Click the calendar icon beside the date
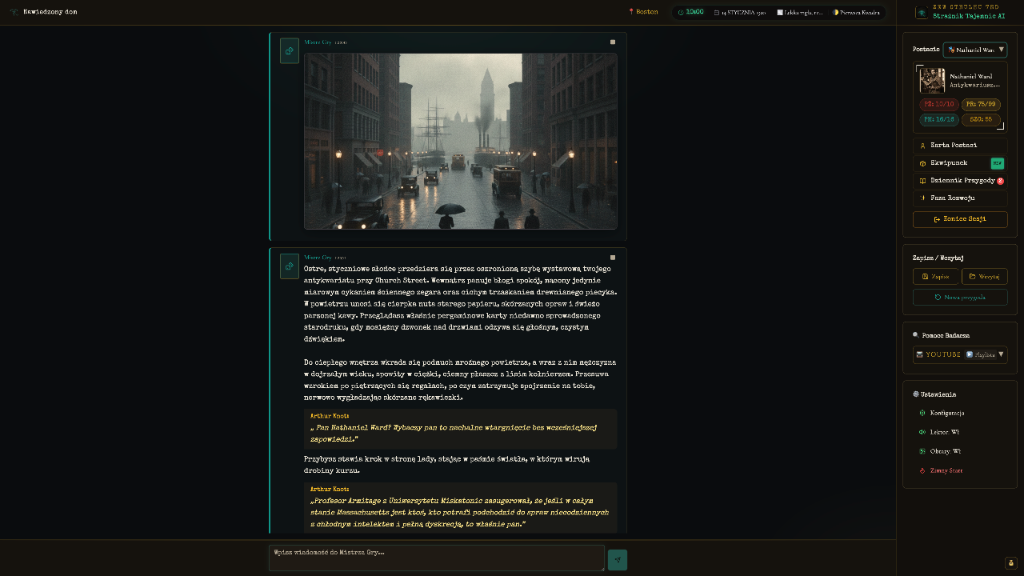Image resolution: width=1024 pixels, height=576 pixels. (716, 12)
